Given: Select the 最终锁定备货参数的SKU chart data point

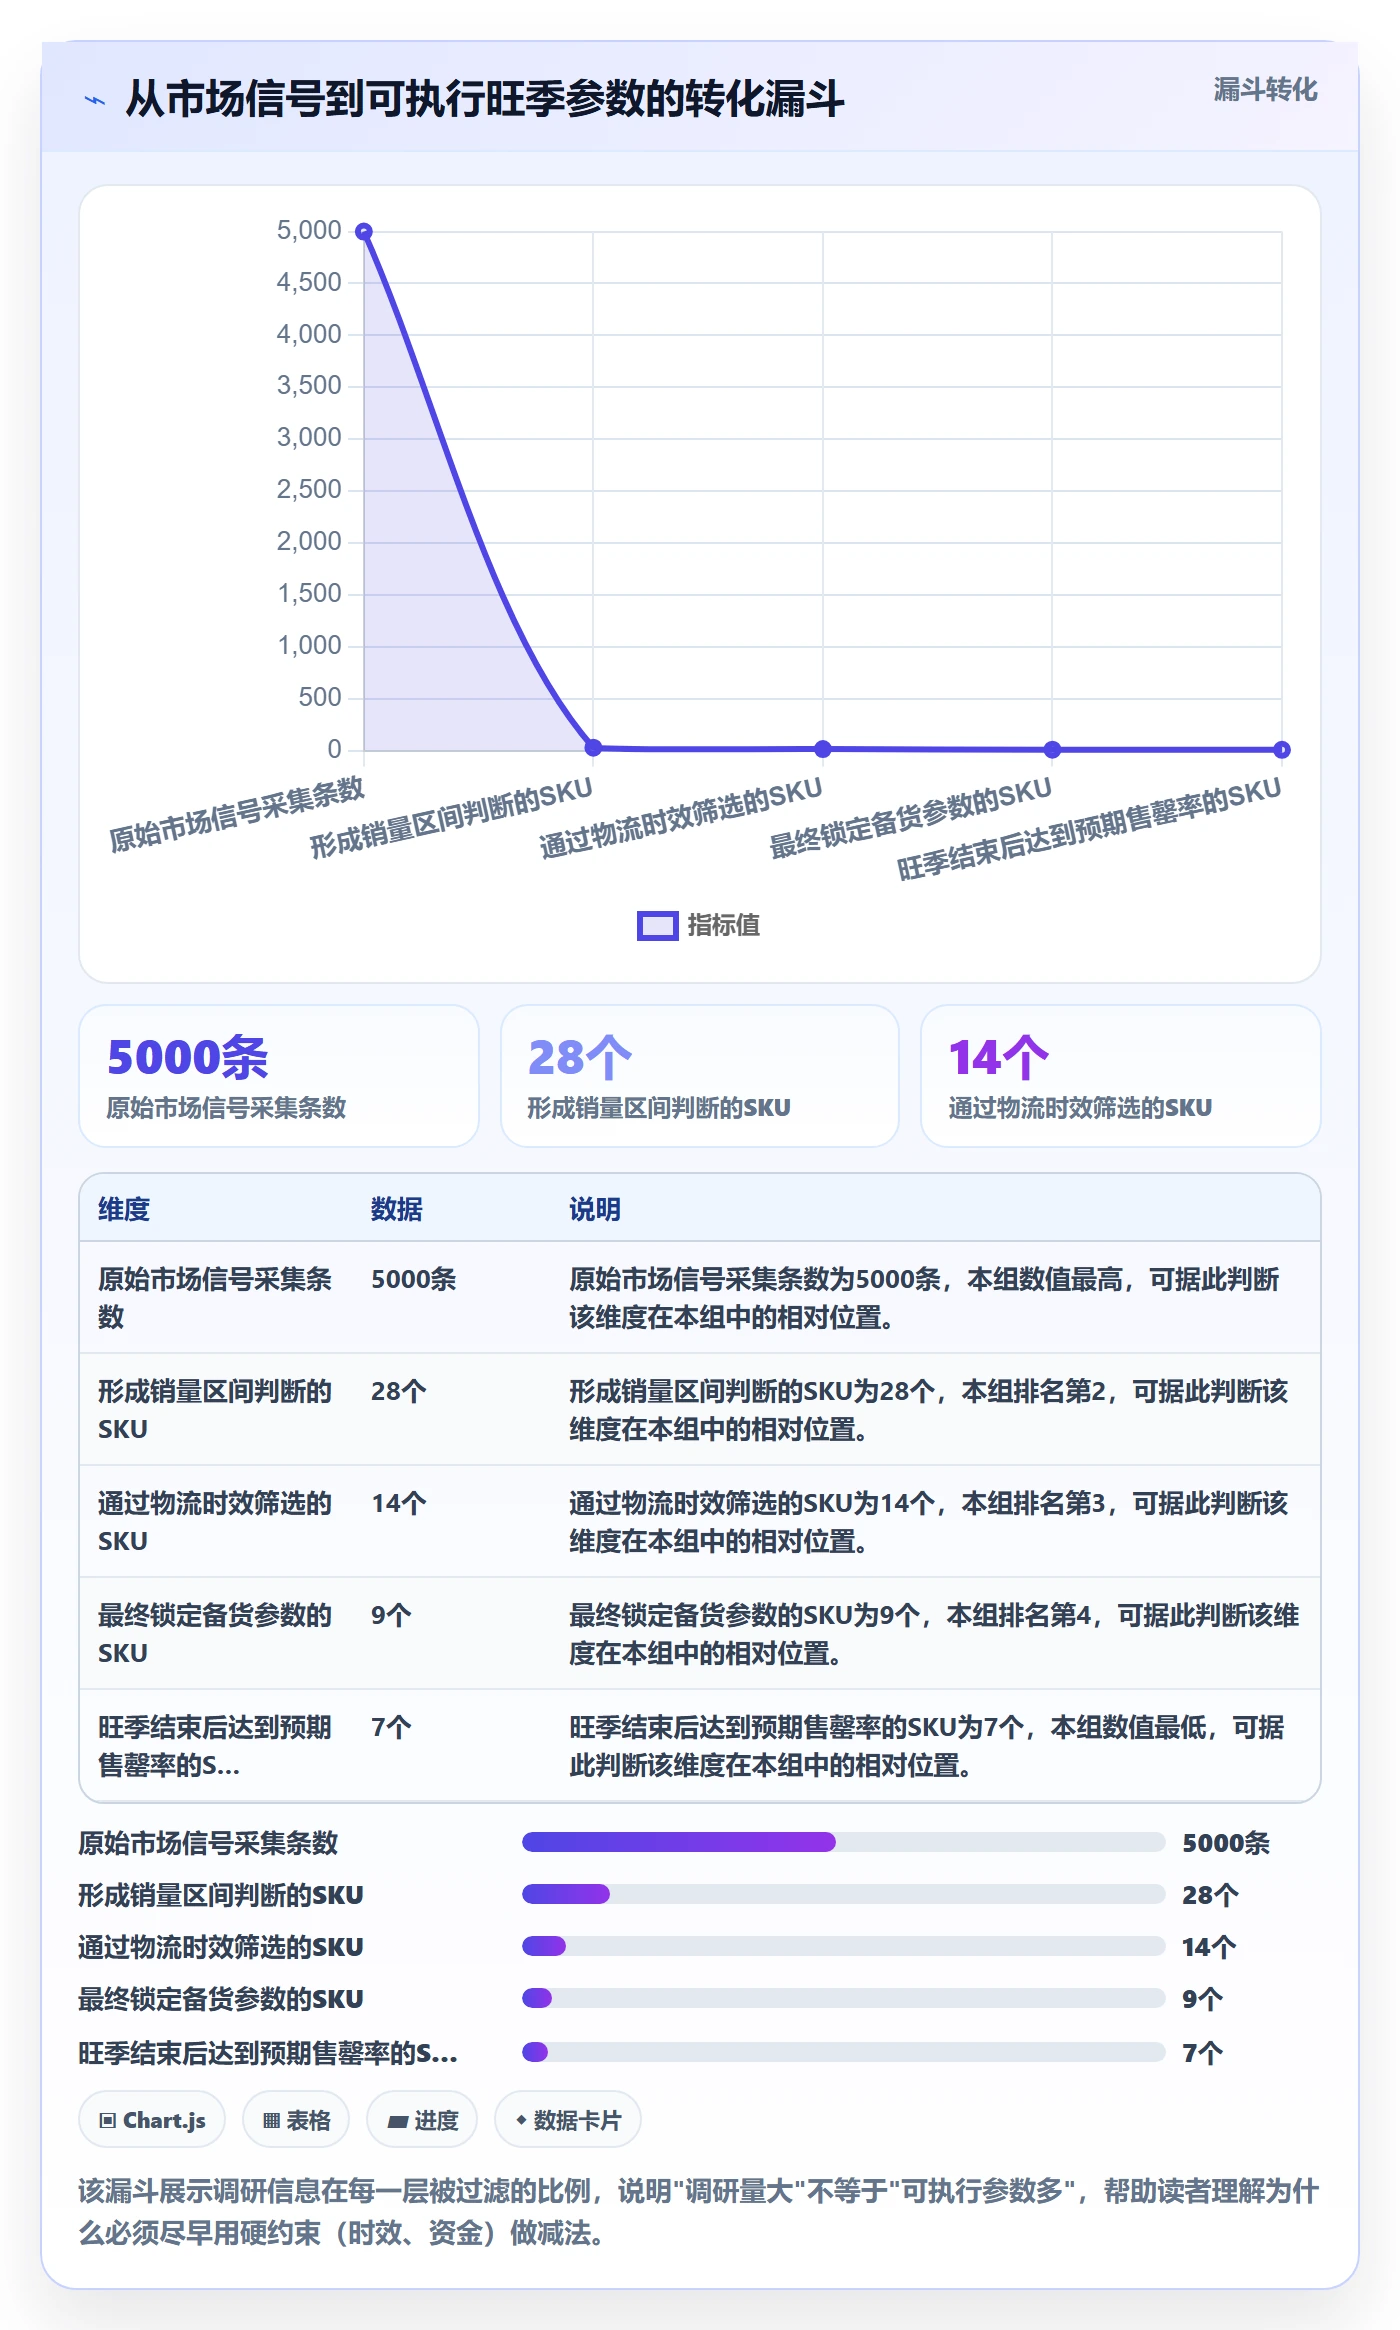Looking at the screenshot, I should [x=1052, y=749].
